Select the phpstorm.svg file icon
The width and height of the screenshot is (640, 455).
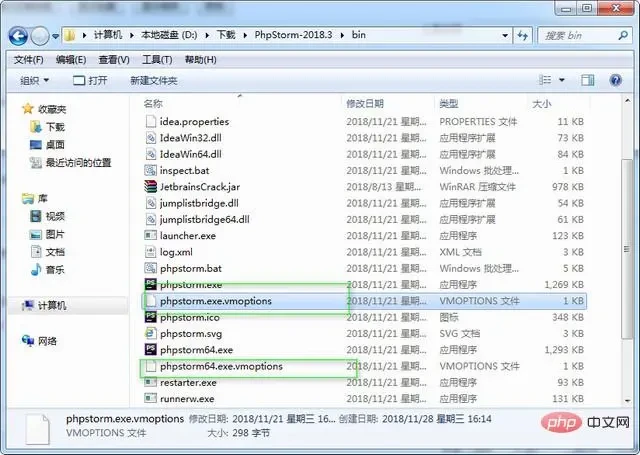click(151, 333)
